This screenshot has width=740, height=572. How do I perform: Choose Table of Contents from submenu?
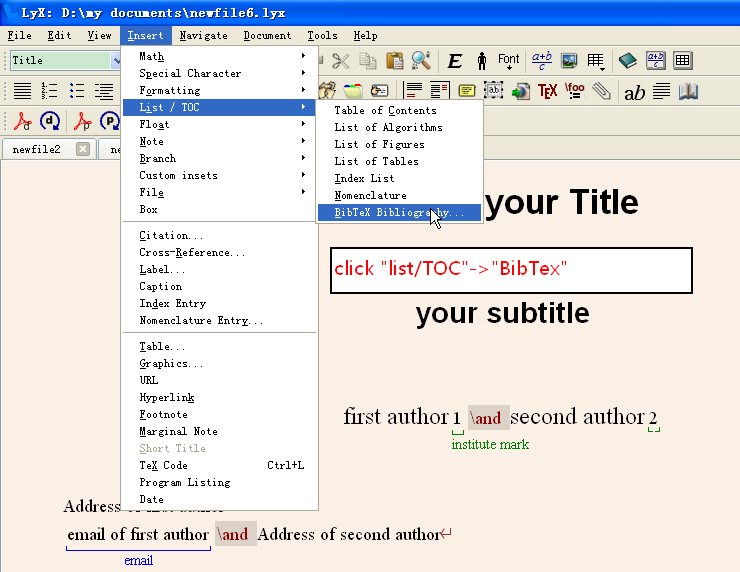click(400, 110)
